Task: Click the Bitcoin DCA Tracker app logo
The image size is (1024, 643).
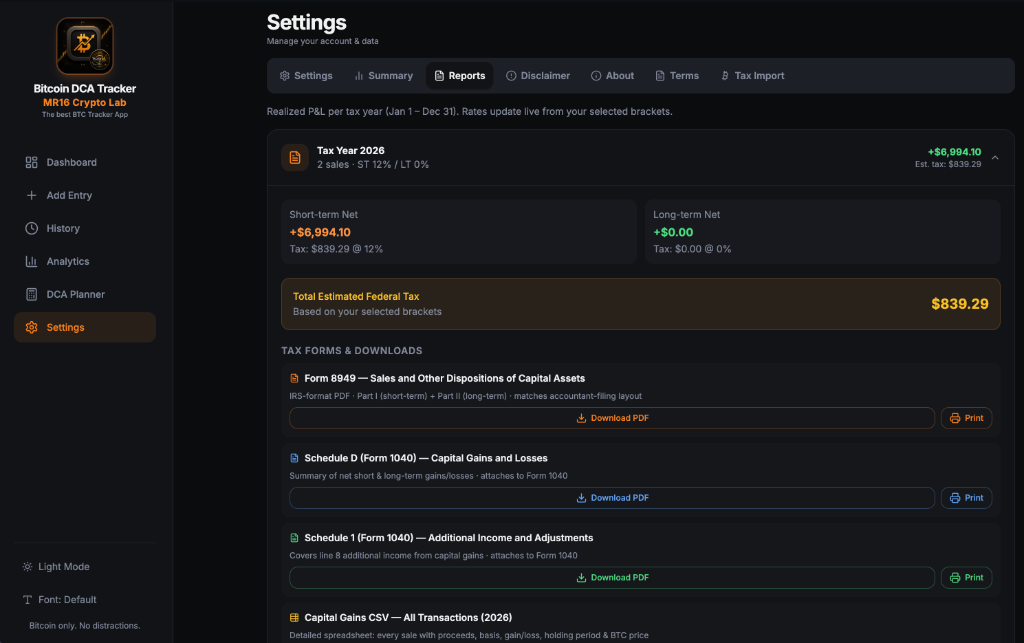Action: tap(85, 46)
